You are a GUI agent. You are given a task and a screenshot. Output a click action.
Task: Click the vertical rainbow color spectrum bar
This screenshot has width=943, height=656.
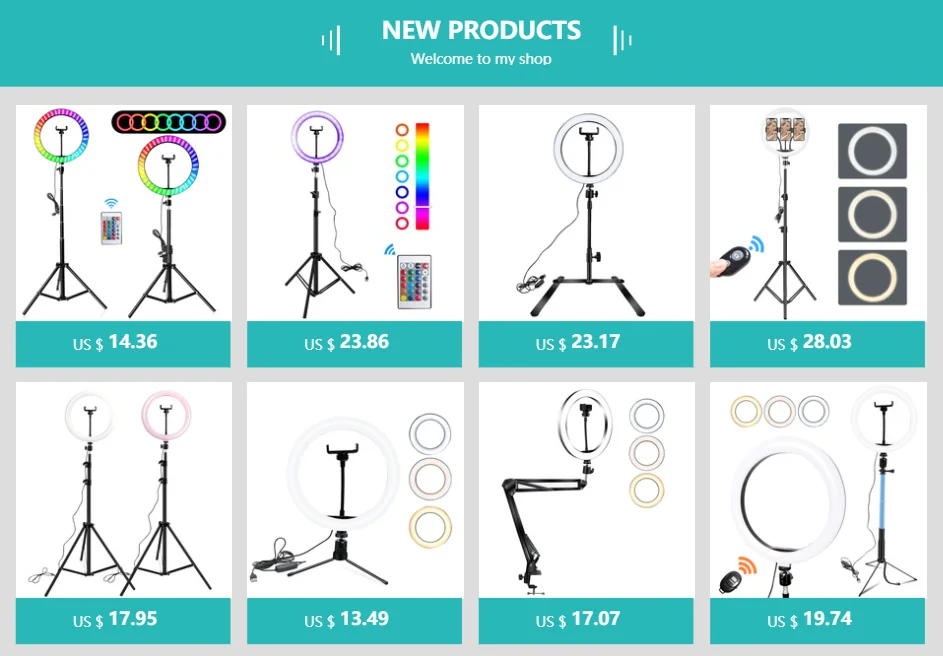423,176
